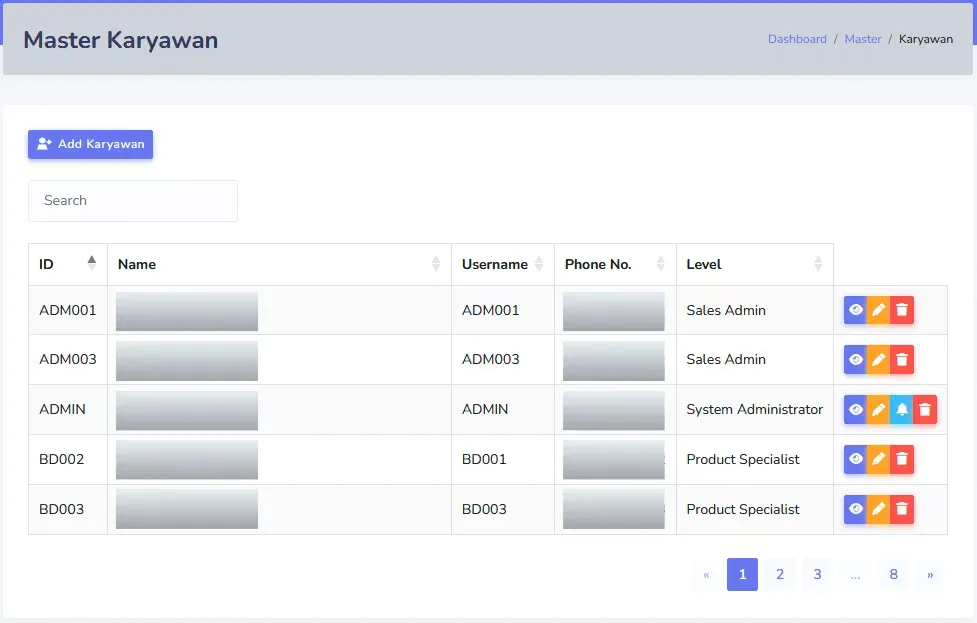Edit the ADM001 employee record

pos(879,310)
